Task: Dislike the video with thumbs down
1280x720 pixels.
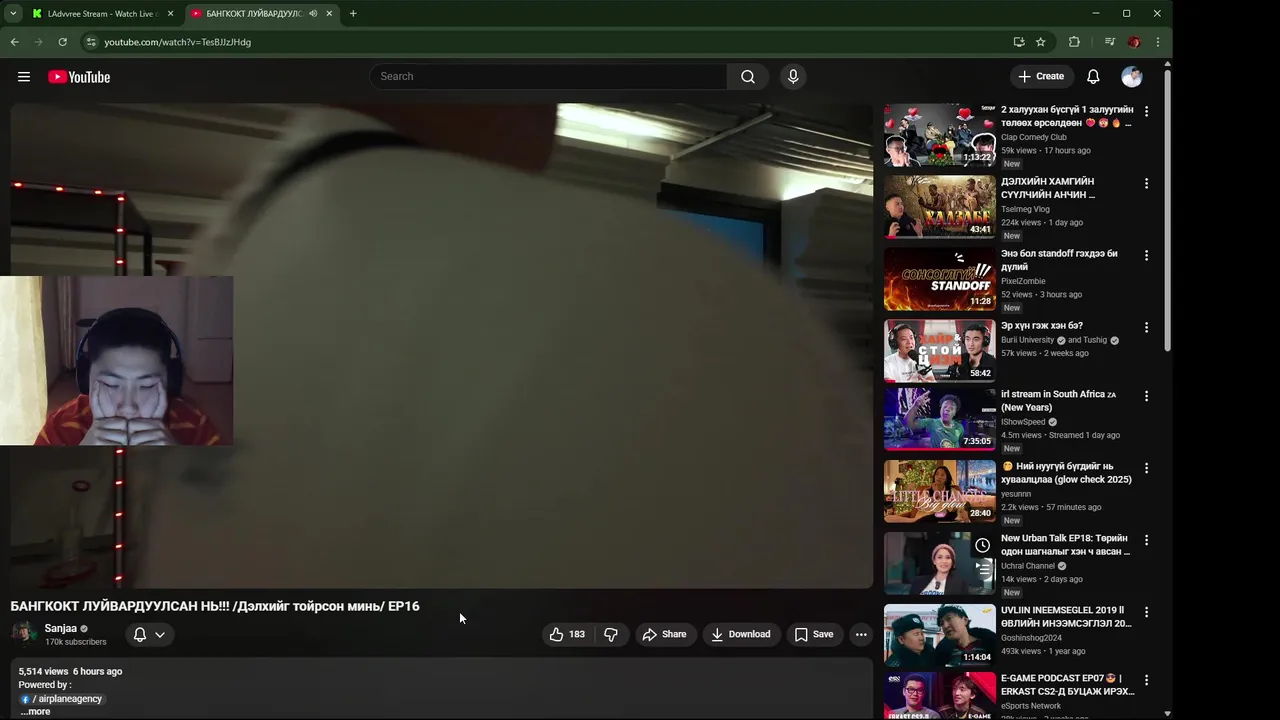Action: click(611, 634)
